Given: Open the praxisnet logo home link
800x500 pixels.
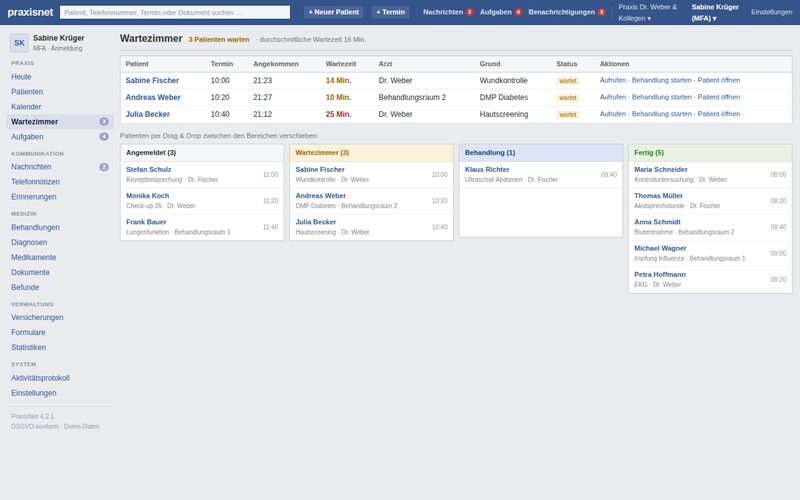Looking at the screenshot, I should point(30,12).
